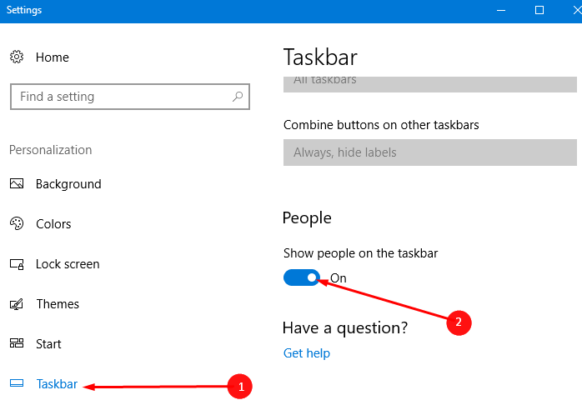The width and height of the screenshot is (582, 400).
Task: Click the Start tiles icon
Action: [17, 343]
